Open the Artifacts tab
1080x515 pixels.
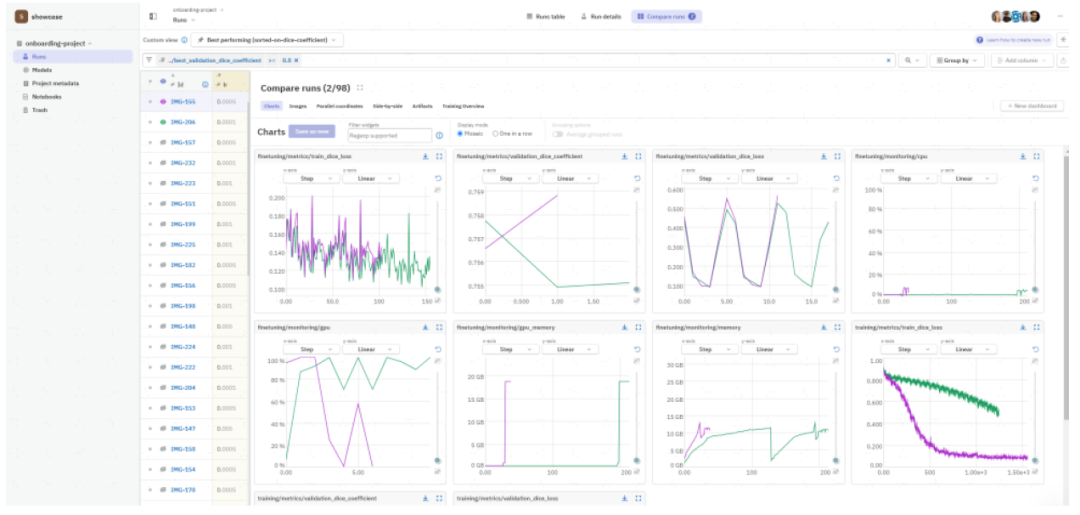pyautogui.click(x=422, y=107)
